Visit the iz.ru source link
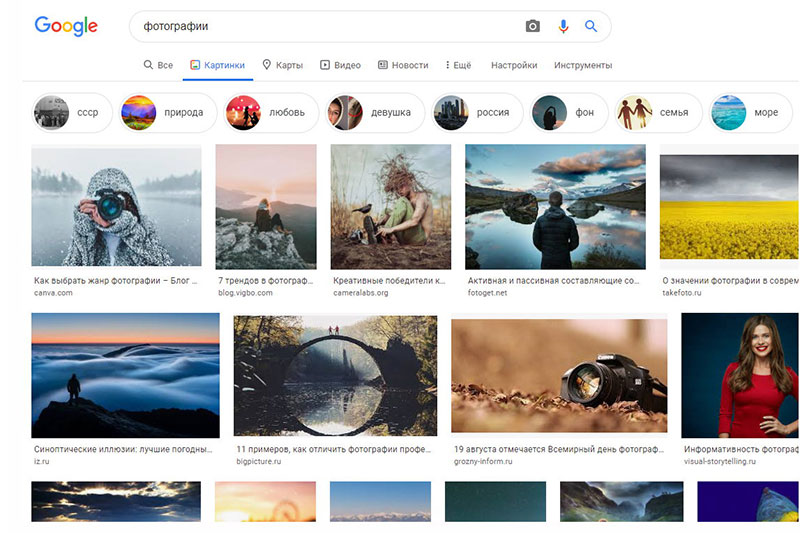Screen dimensions: 800x533 coord(41,461)
